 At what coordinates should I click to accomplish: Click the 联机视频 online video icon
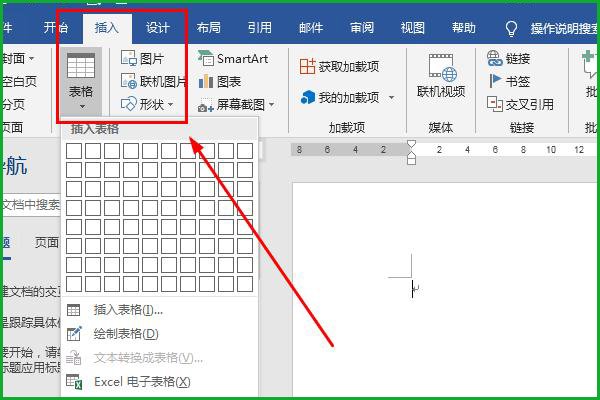(x=442, y=68)
